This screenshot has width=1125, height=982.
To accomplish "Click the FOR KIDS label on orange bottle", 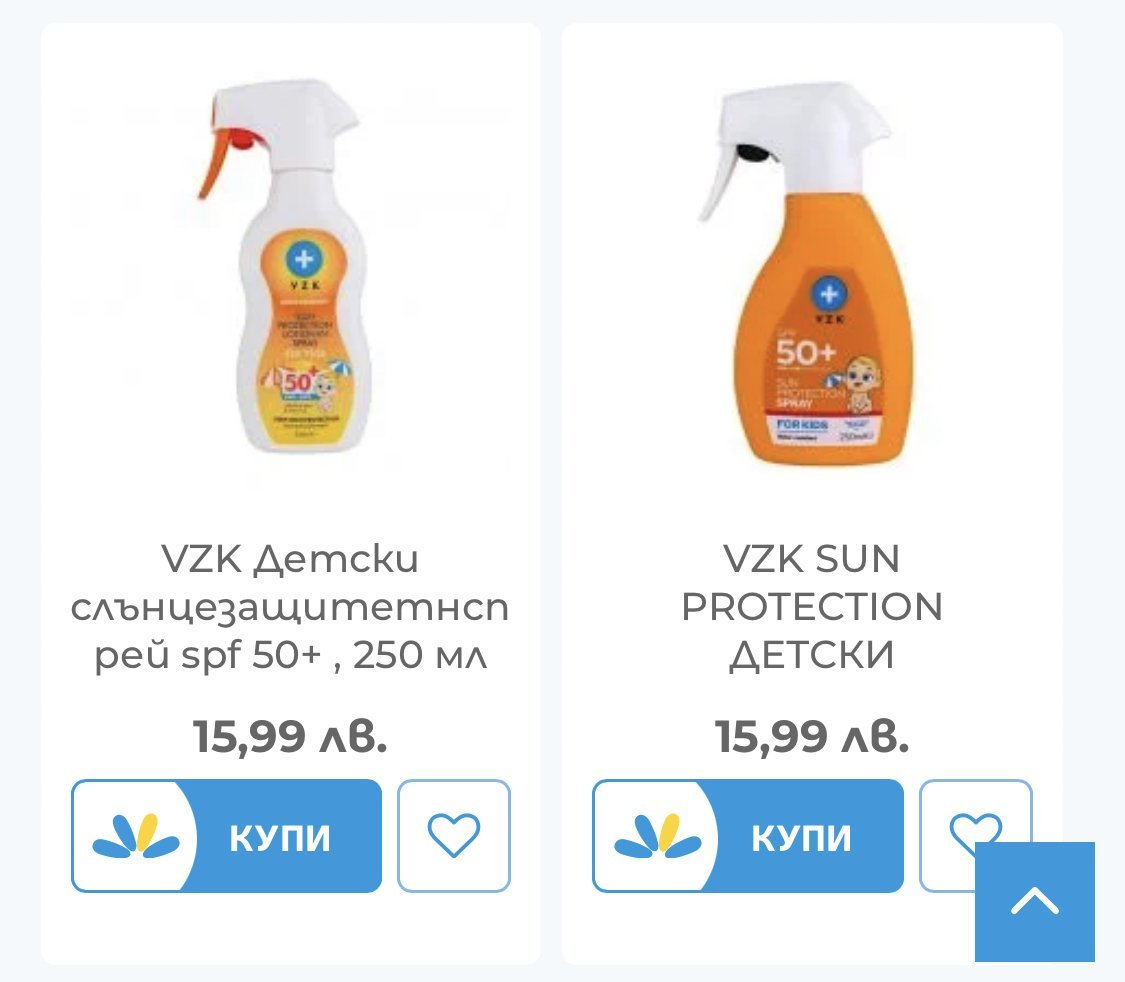I will click(x=802, y=425).
